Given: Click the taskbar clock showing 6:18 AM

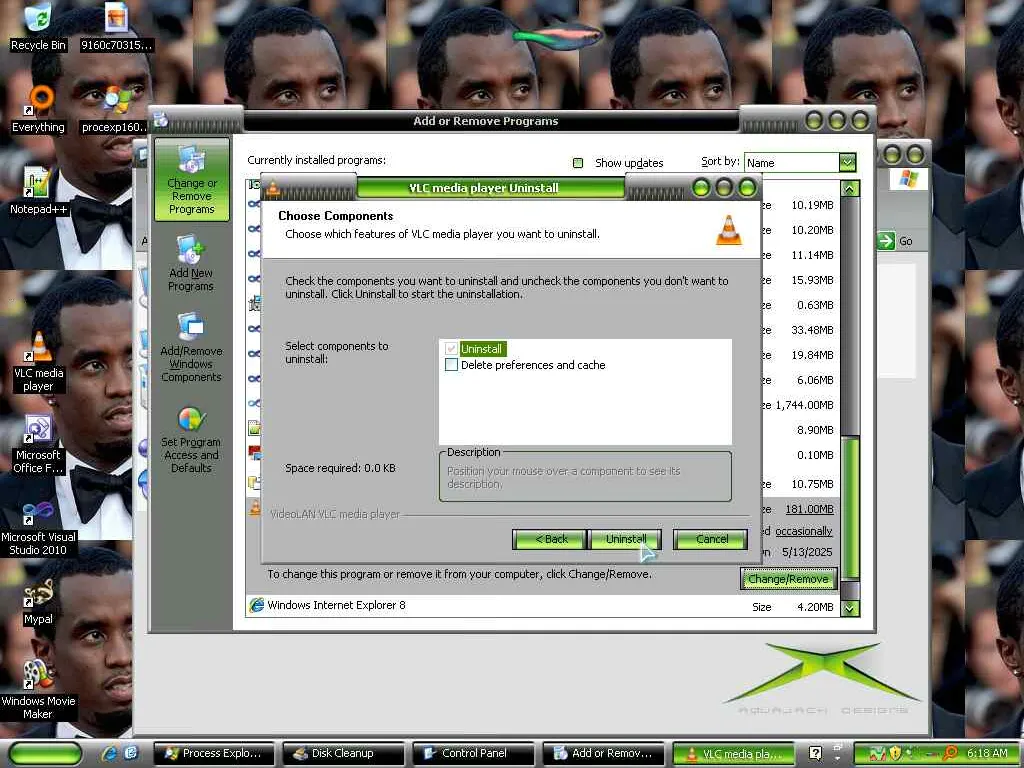Looking at the screenshot, I should [x=987, y=753].
